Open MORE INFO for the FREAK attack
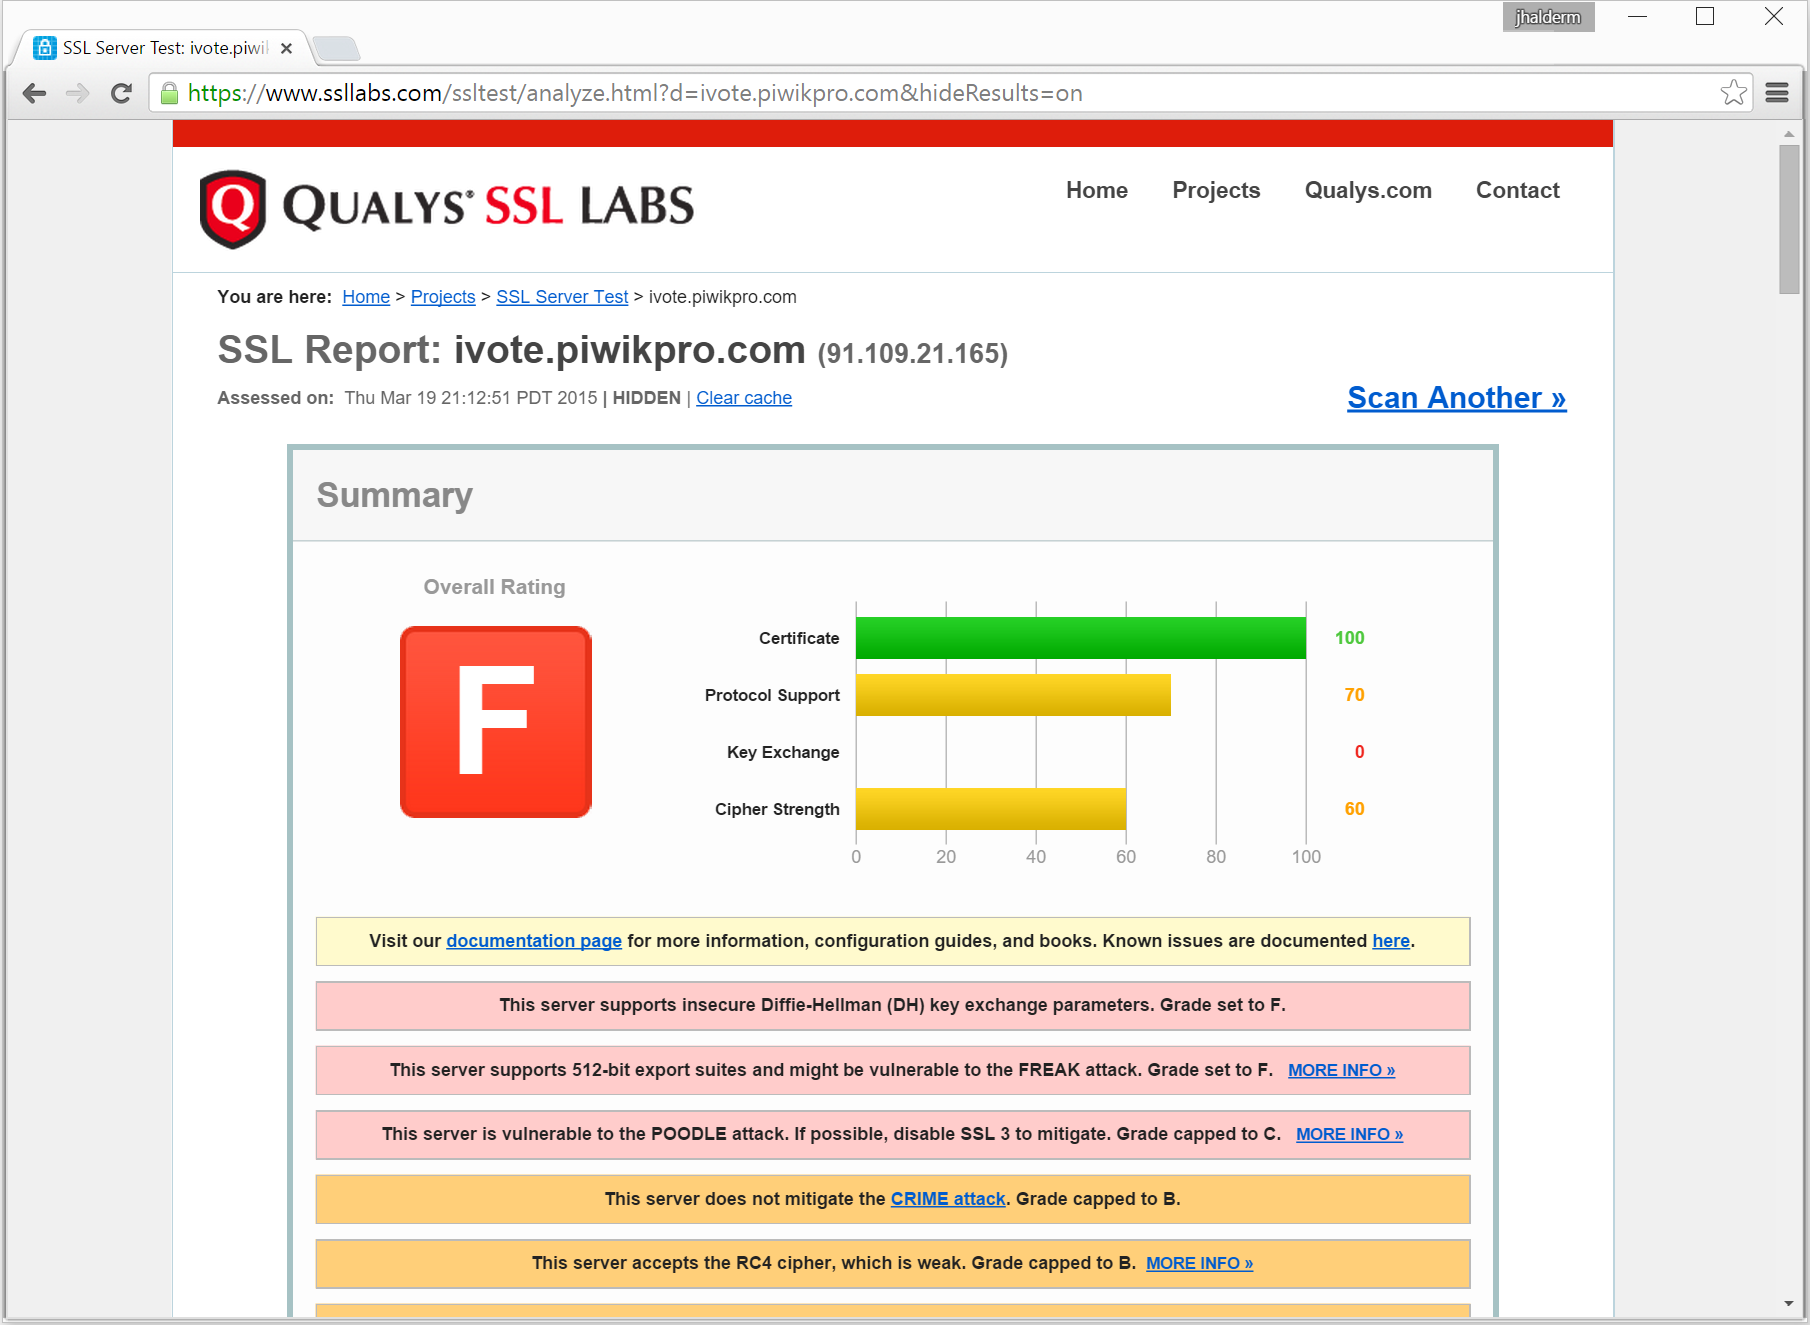The height and width of the screenshot is (1325, 1810). 1341,1070
